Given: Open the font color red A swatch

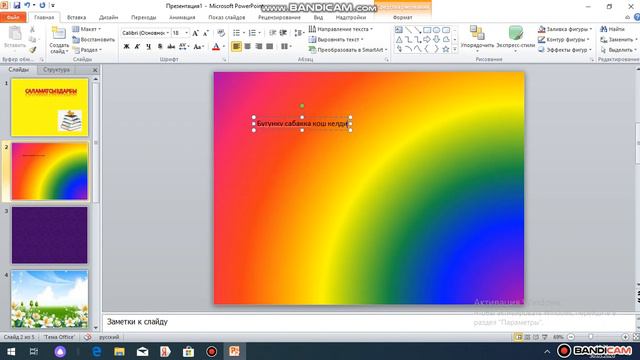Looking at the screenshot, I should pyautogui.click(x=216, y=47).
